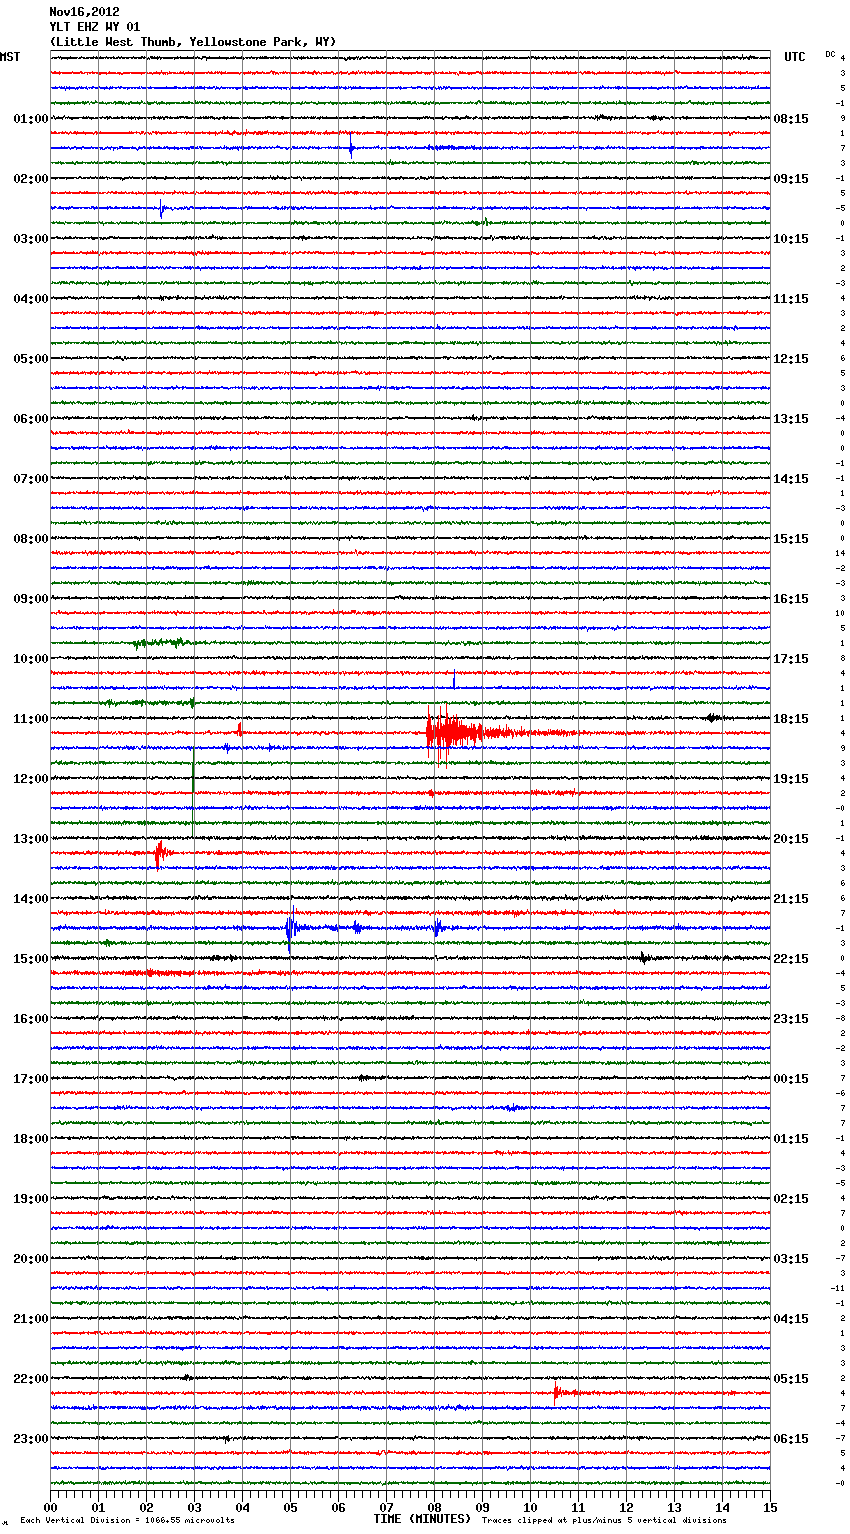Screen dimensions: 850x1534
Task: Select minute 00 on the bottom axis
Action: click(50, 1507)
